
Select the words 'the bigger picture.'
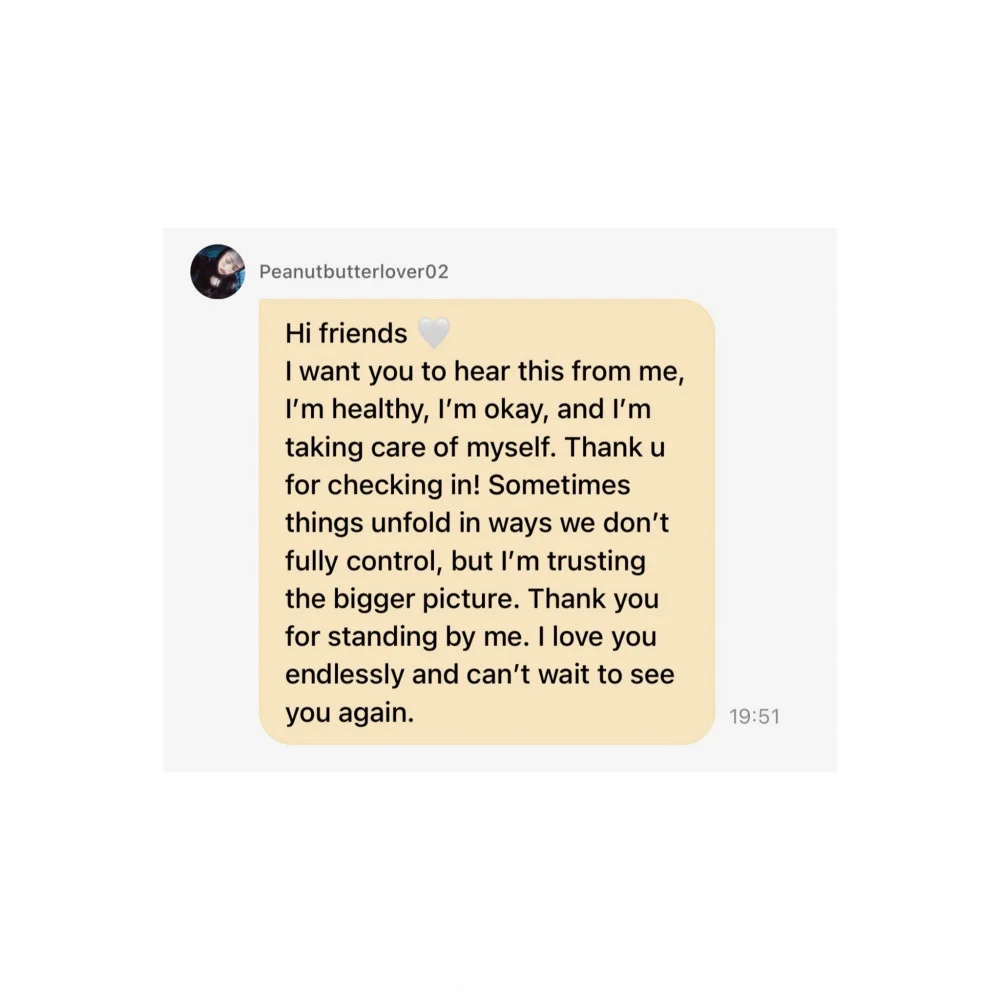coord(402,599)
